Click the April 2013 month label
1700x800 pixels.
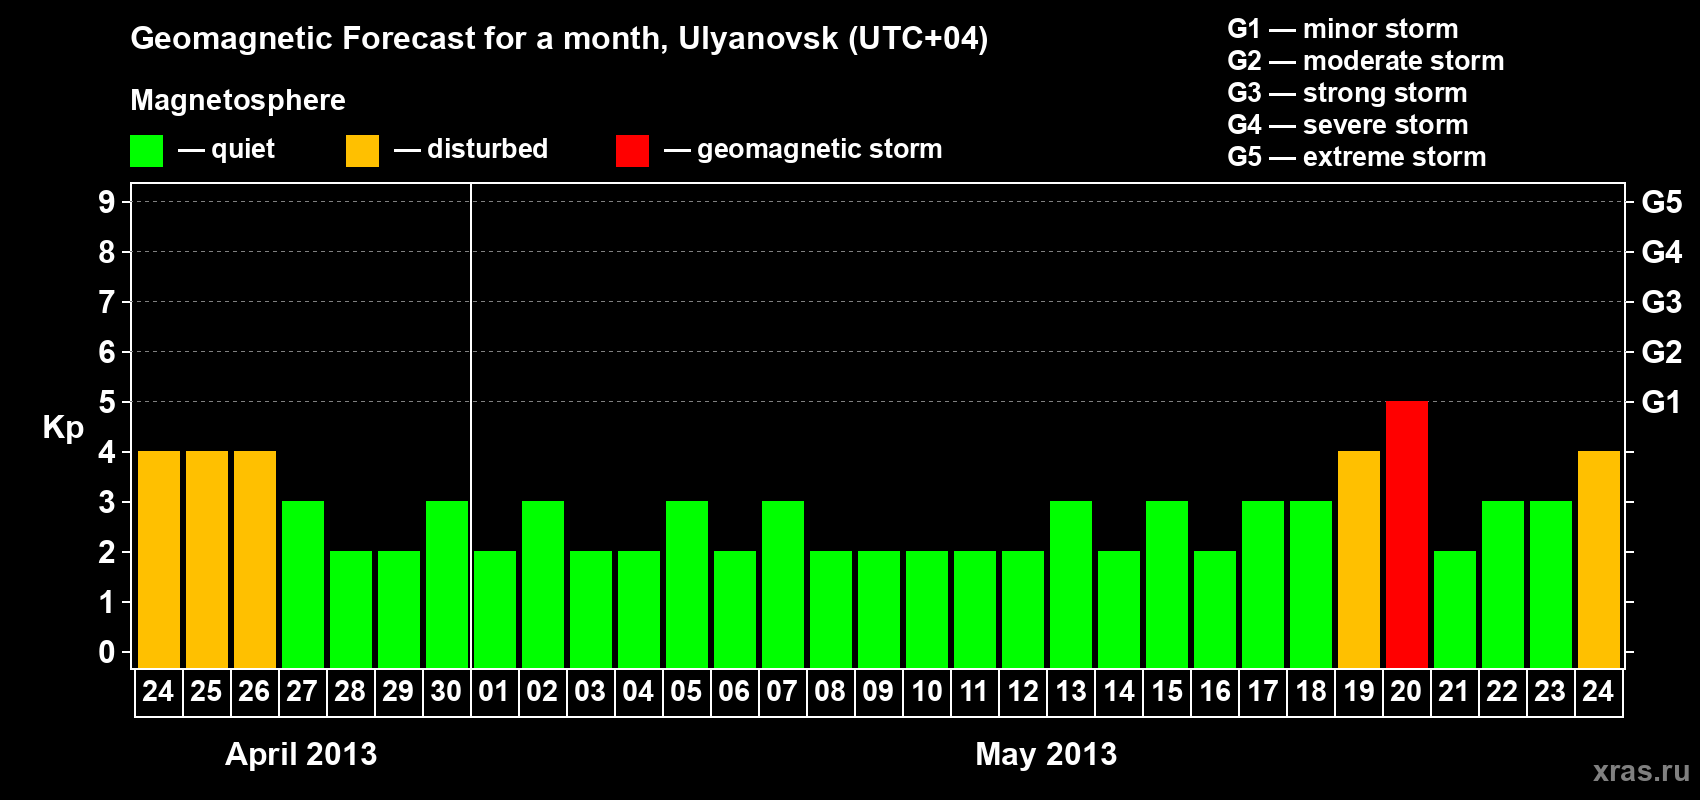click(301, 754)
